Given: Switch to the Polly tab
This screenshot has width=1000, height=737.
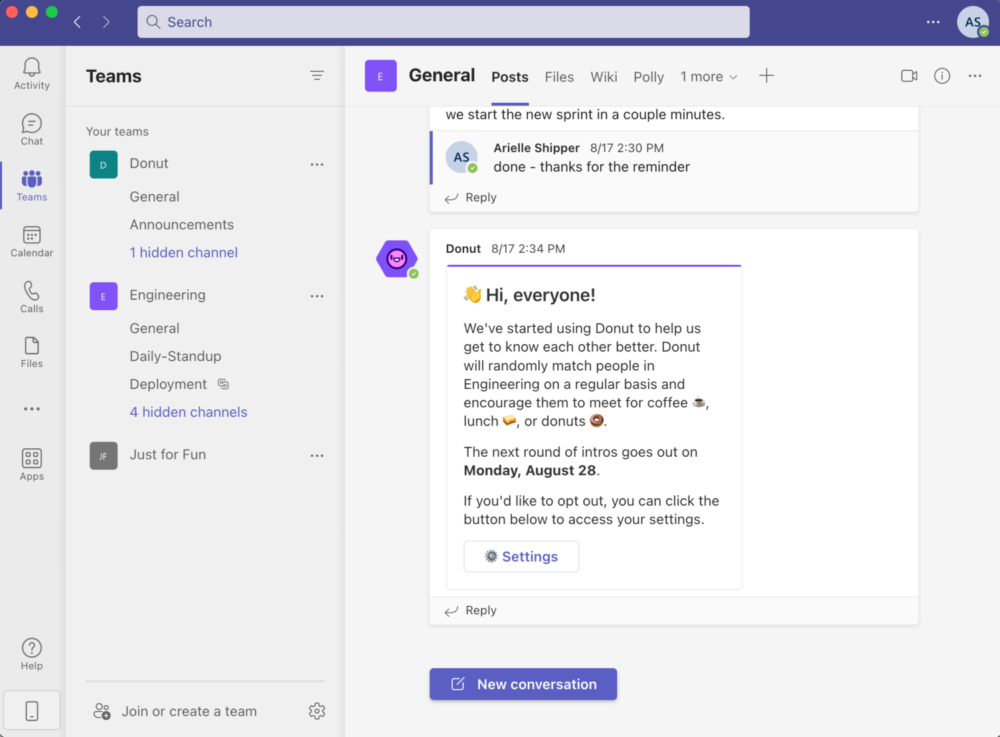Looking at the screenshot, I should tap(649, 77).
